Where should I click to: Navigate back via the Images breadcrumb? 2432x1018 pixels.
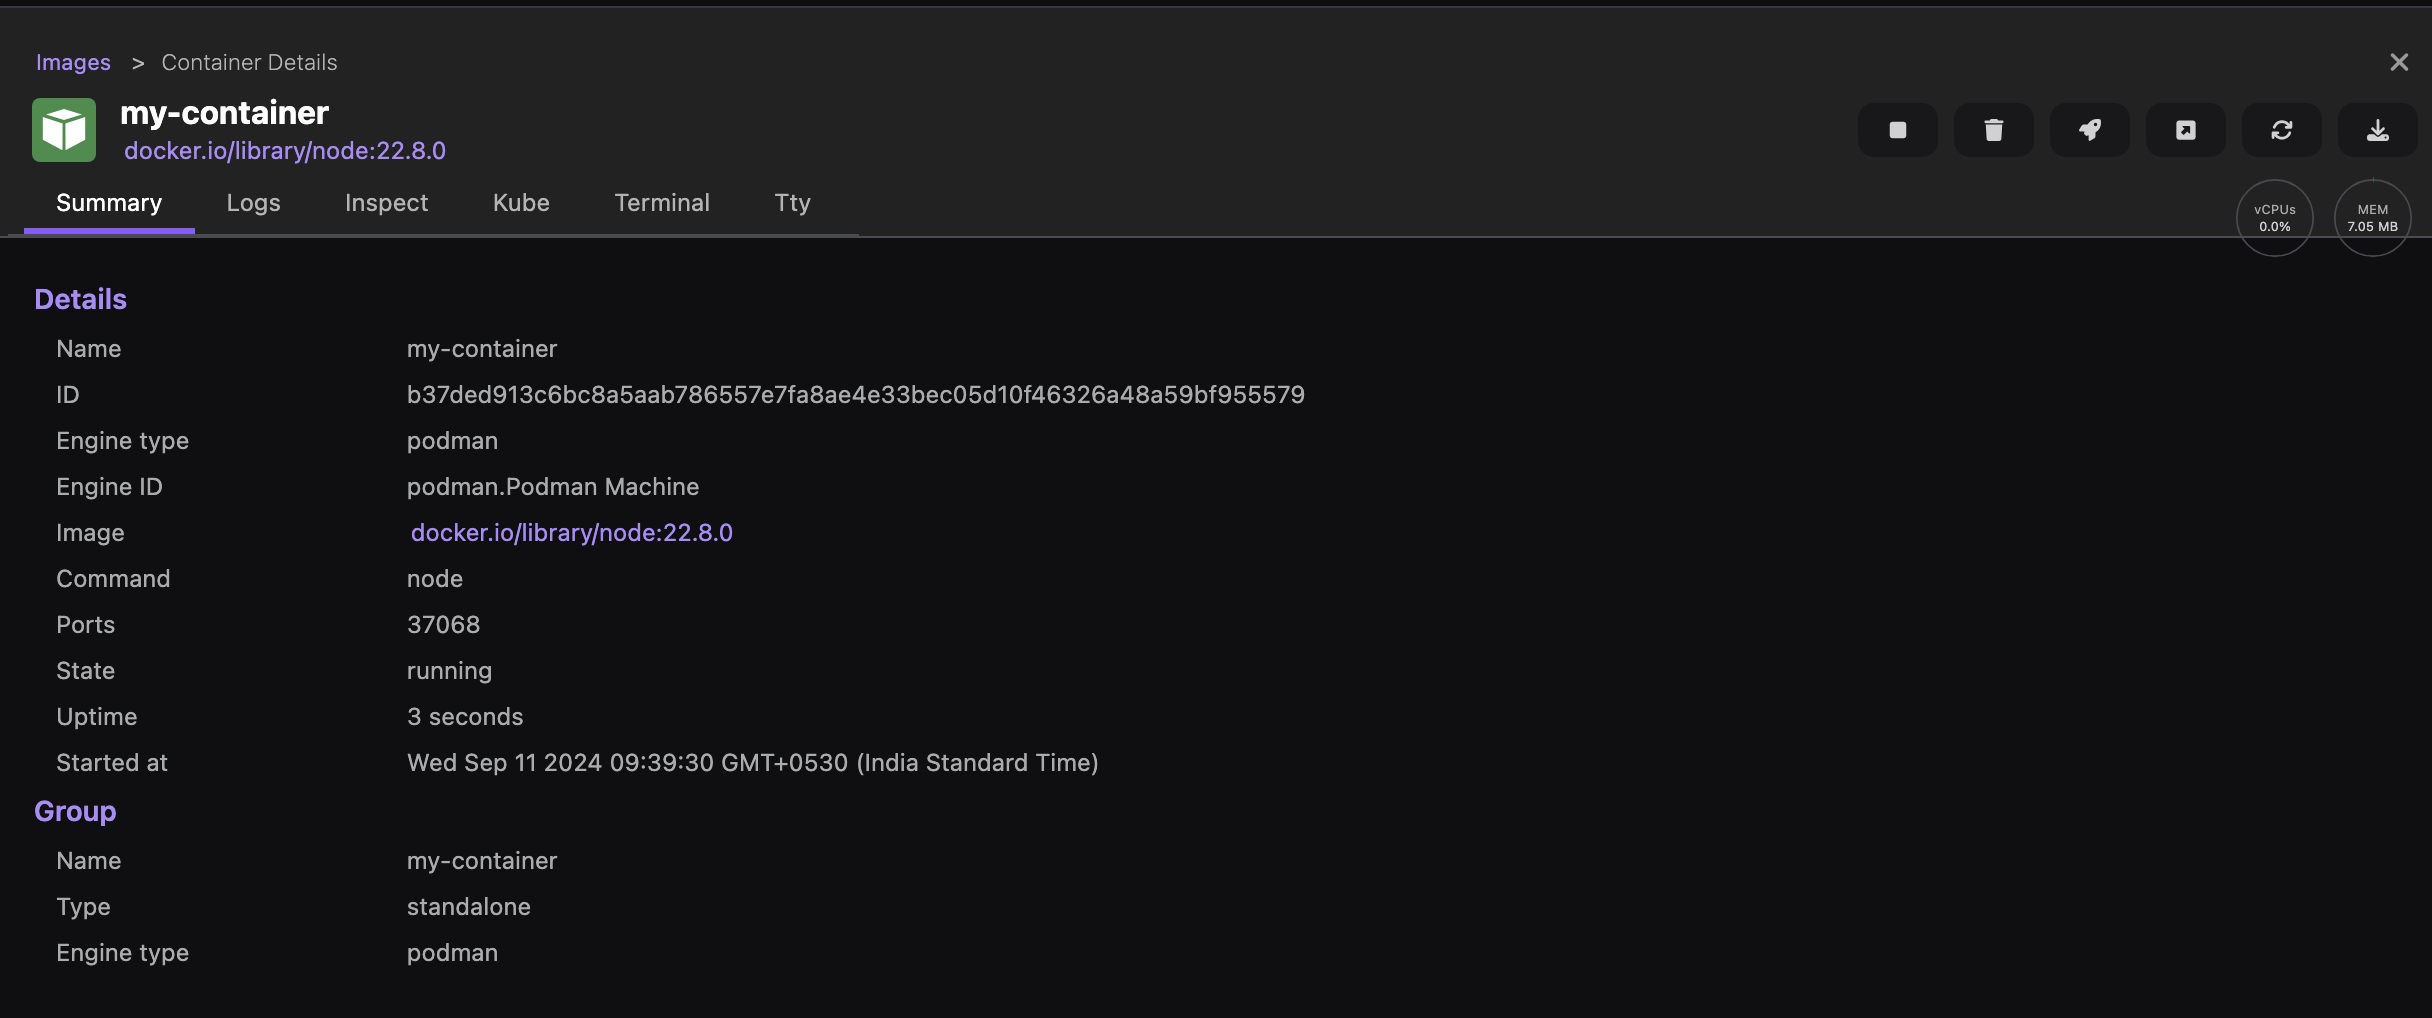pos(73,61)
